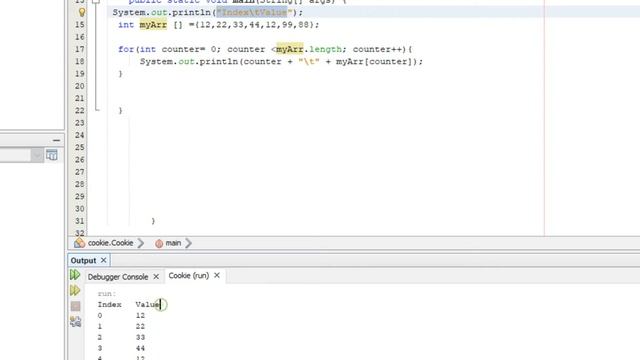This screenshot has width=640, height=360.
Task: Click the Stop button in Output
Action: point(75,306)
